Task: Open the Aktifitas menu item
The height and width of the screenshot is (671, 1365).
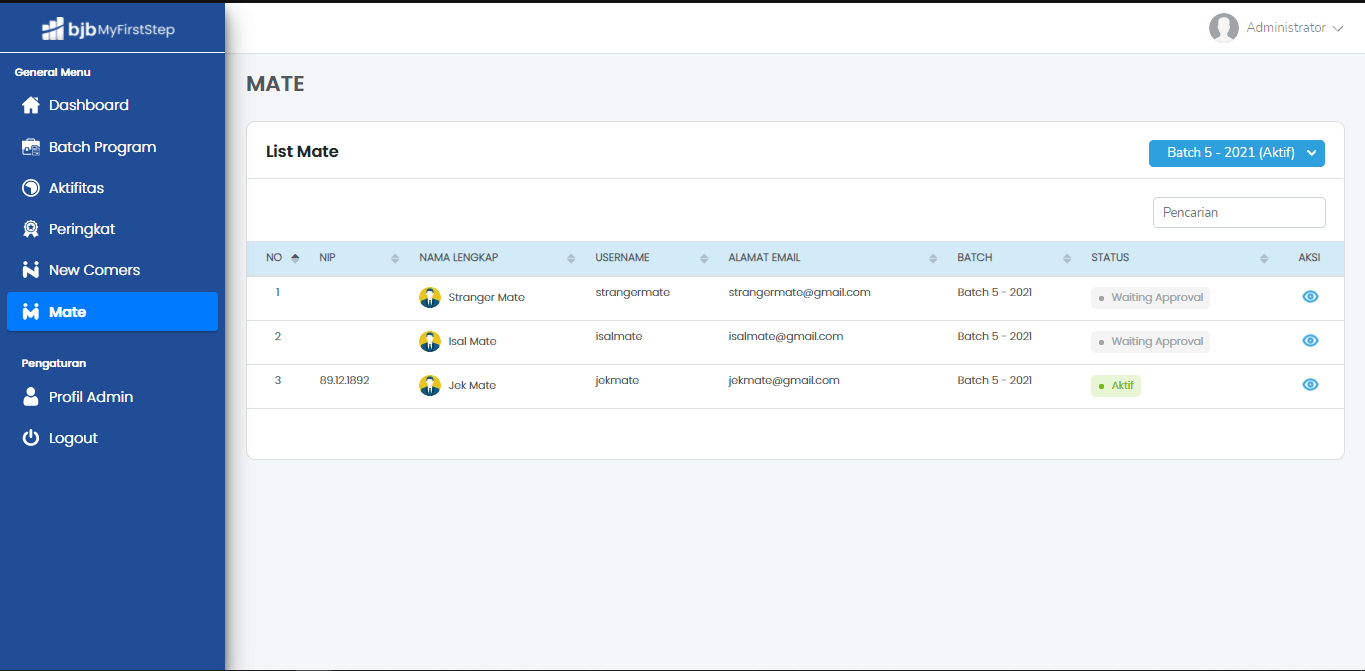Action: tap(112, 188)
